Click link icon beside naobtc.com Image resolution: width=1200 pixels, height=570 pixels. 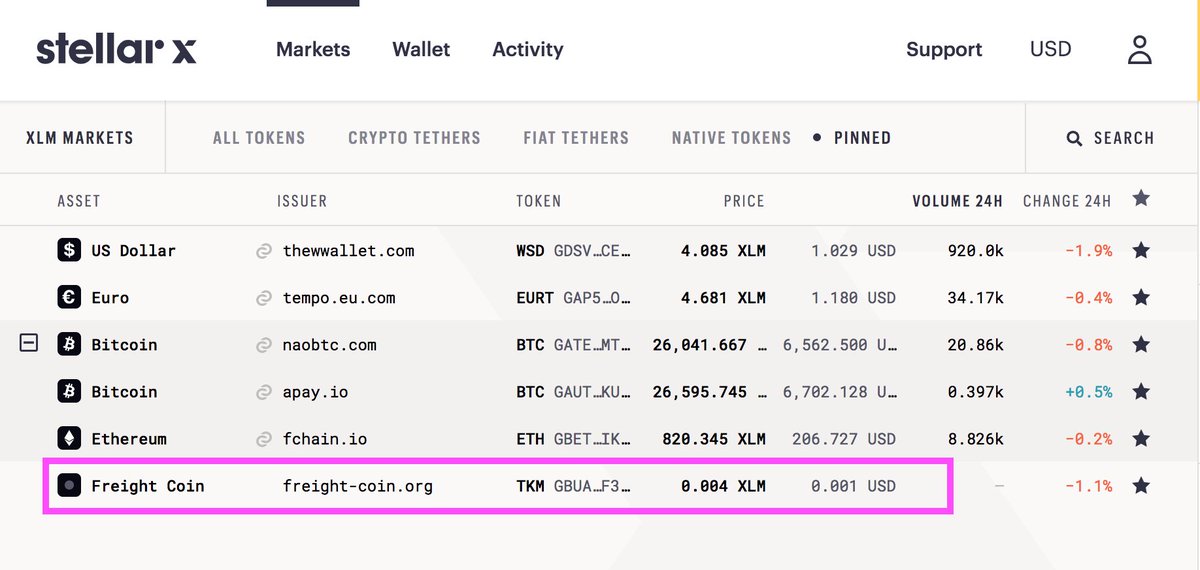coord(264,345)
